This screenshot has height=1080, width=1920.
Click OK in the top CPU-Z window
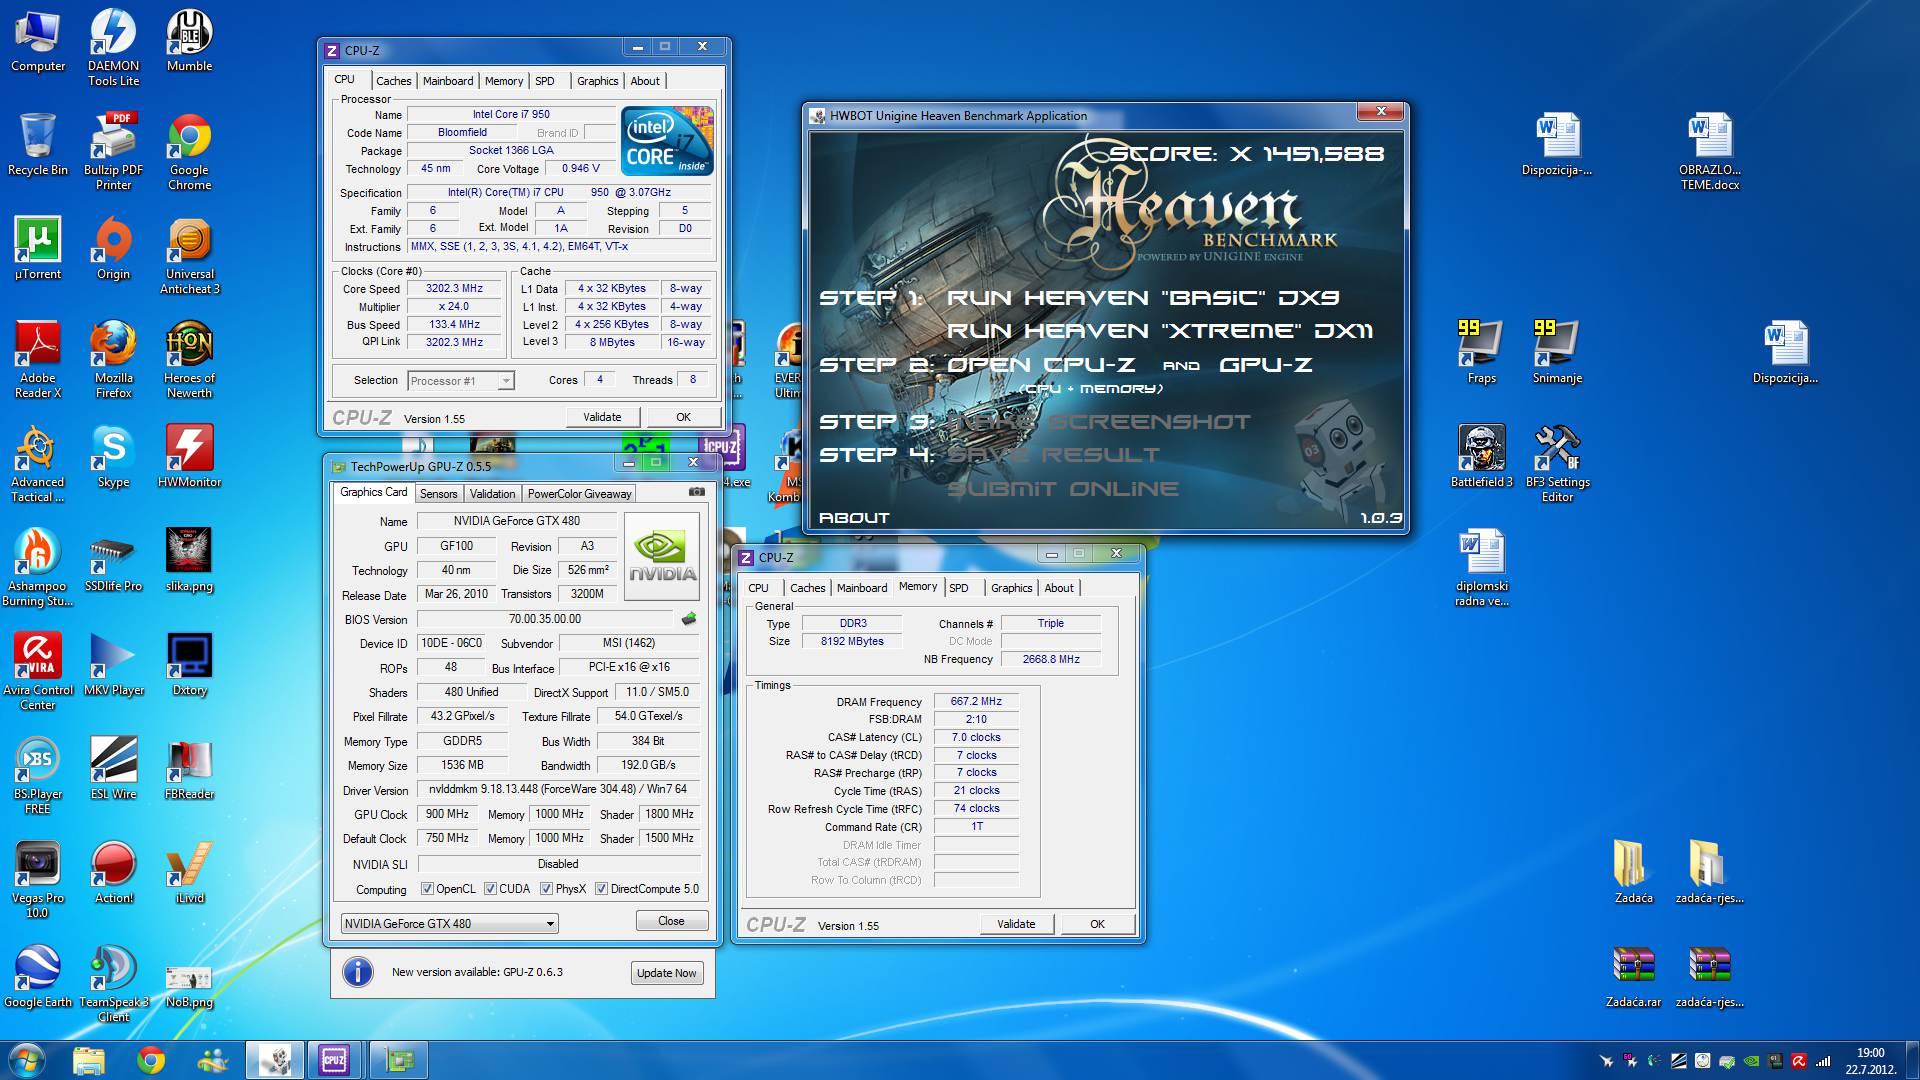pos(683,417)
